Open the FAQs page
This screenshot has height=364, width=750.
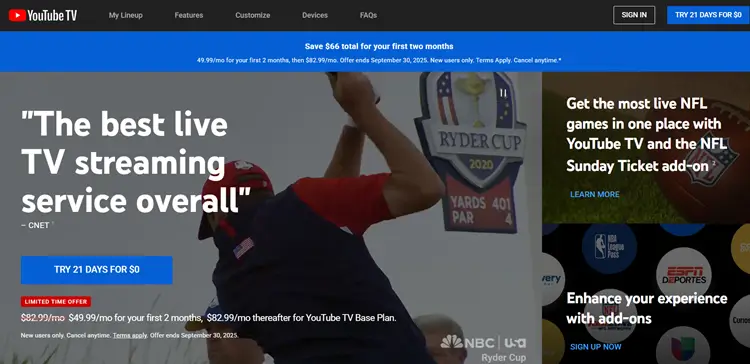(x=368, y=15)
